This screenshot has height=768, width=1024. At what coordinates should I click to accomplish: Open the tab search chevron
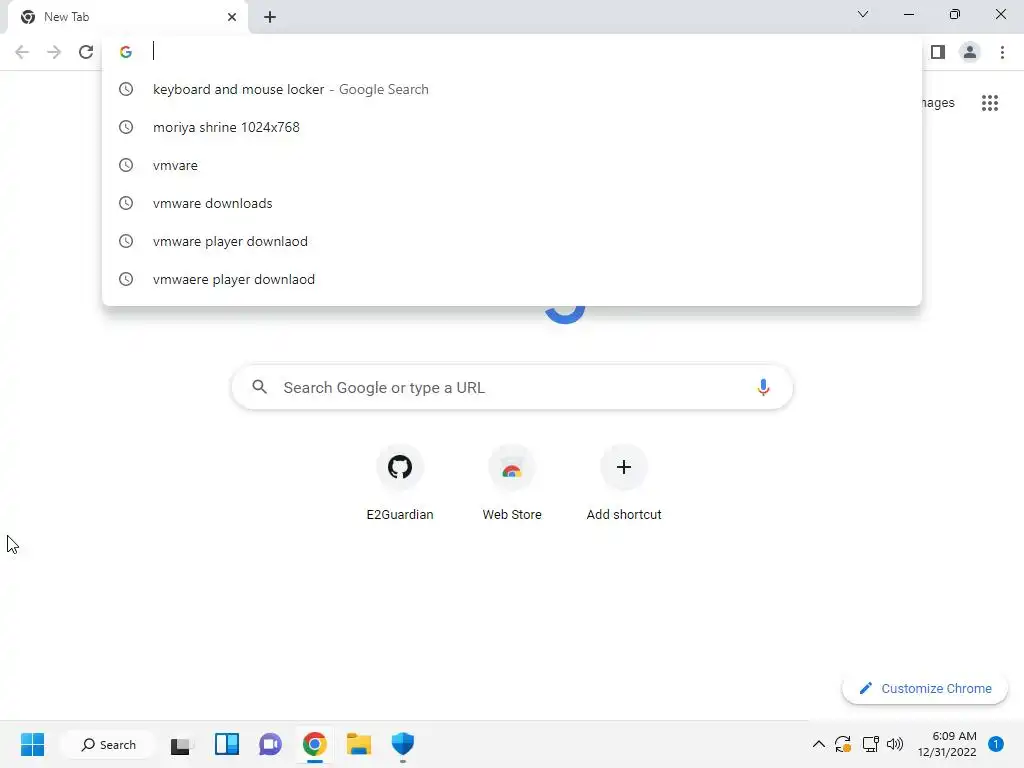point(863,14)
